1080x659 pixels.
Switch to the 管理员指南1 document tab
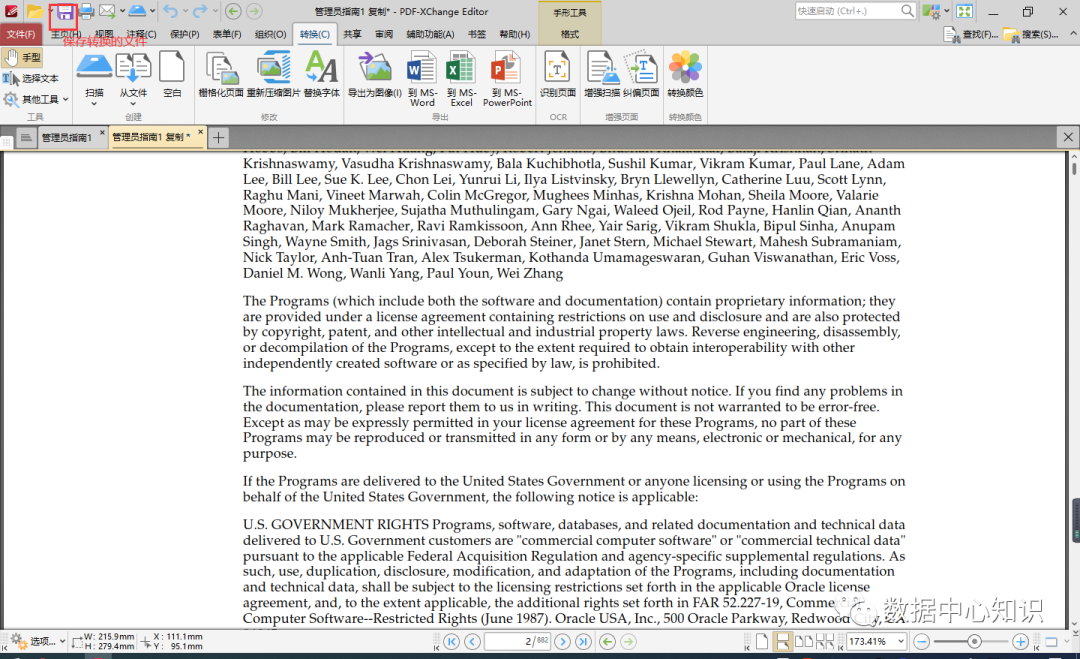click(66, 138)
